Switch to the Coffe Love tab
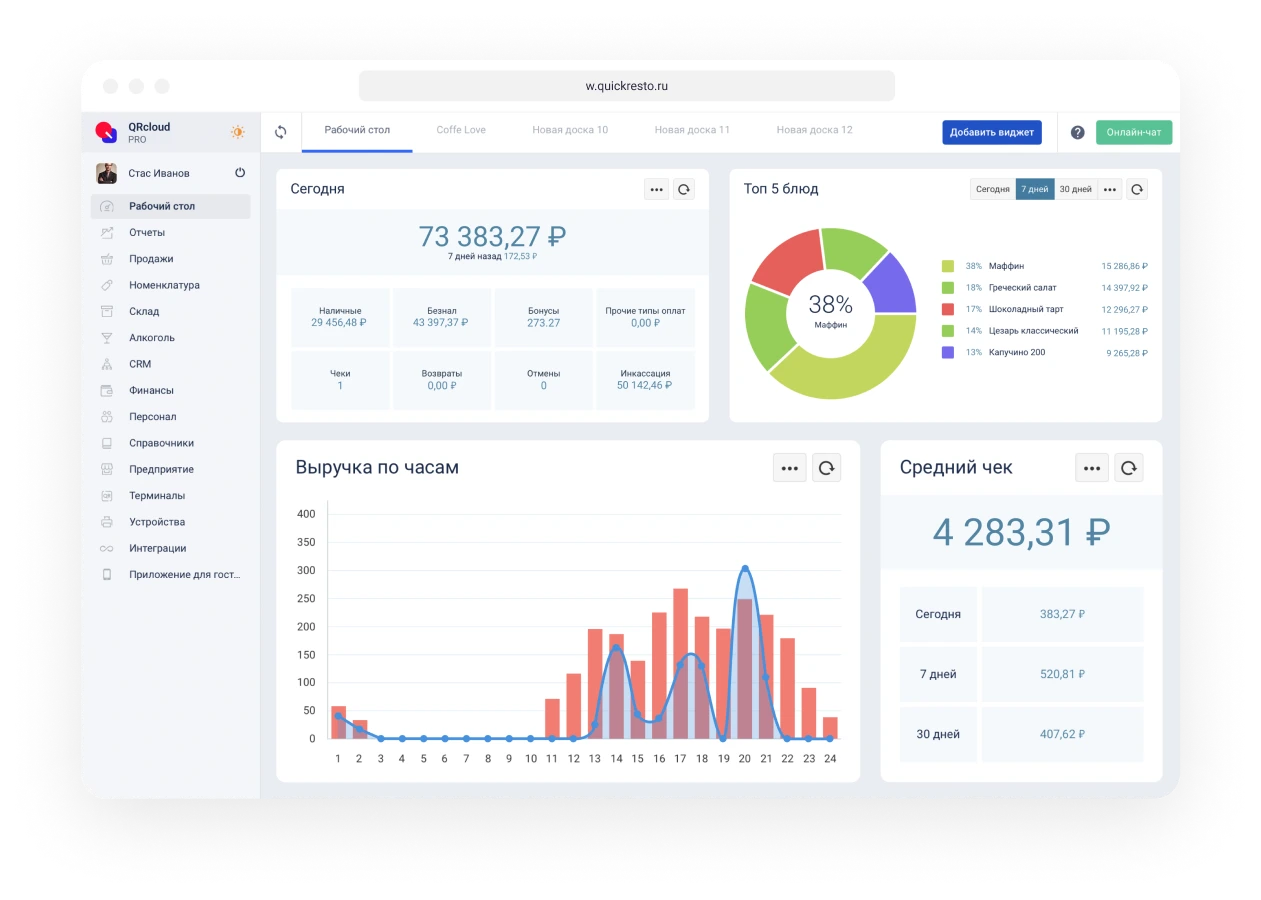This screenshot has width=1261, height=900. coord(461,130)
